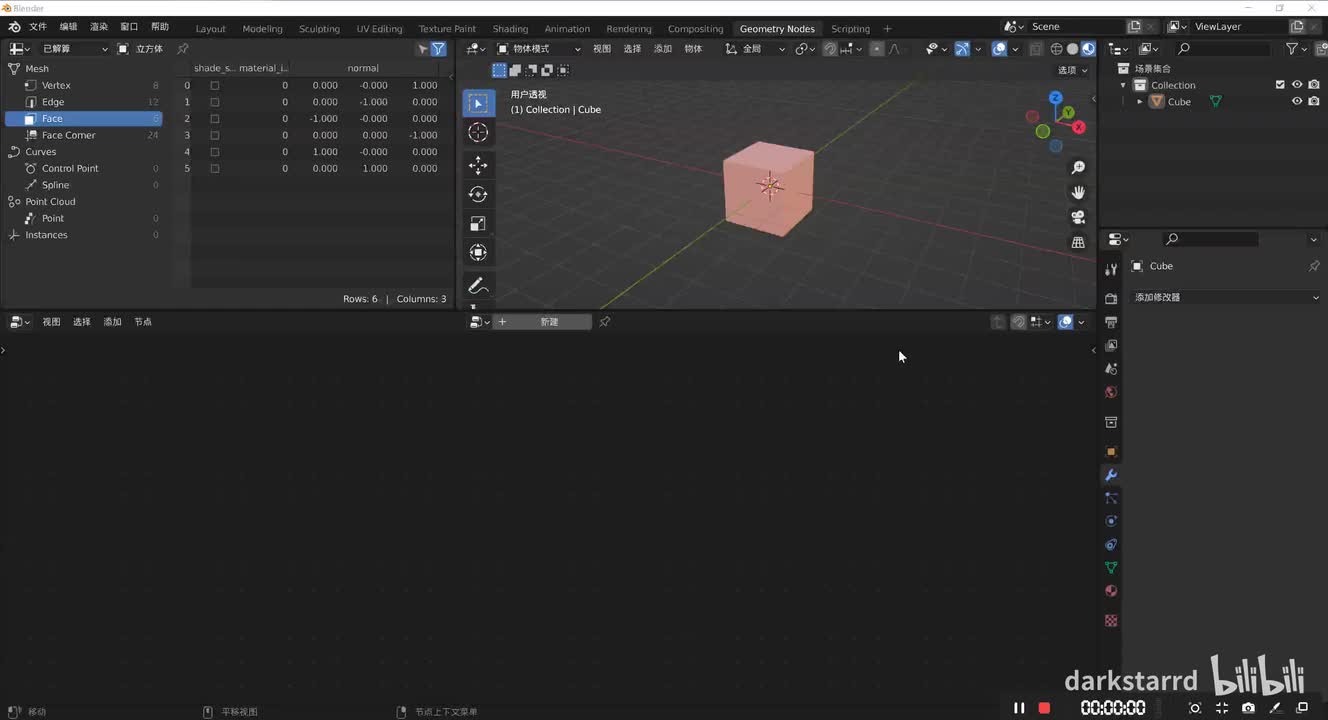Pick the Rotate tool in viewport toolbar
The width and height of the screenshot is (1328, 720).
pyautogui.click(x=478, y=194)
